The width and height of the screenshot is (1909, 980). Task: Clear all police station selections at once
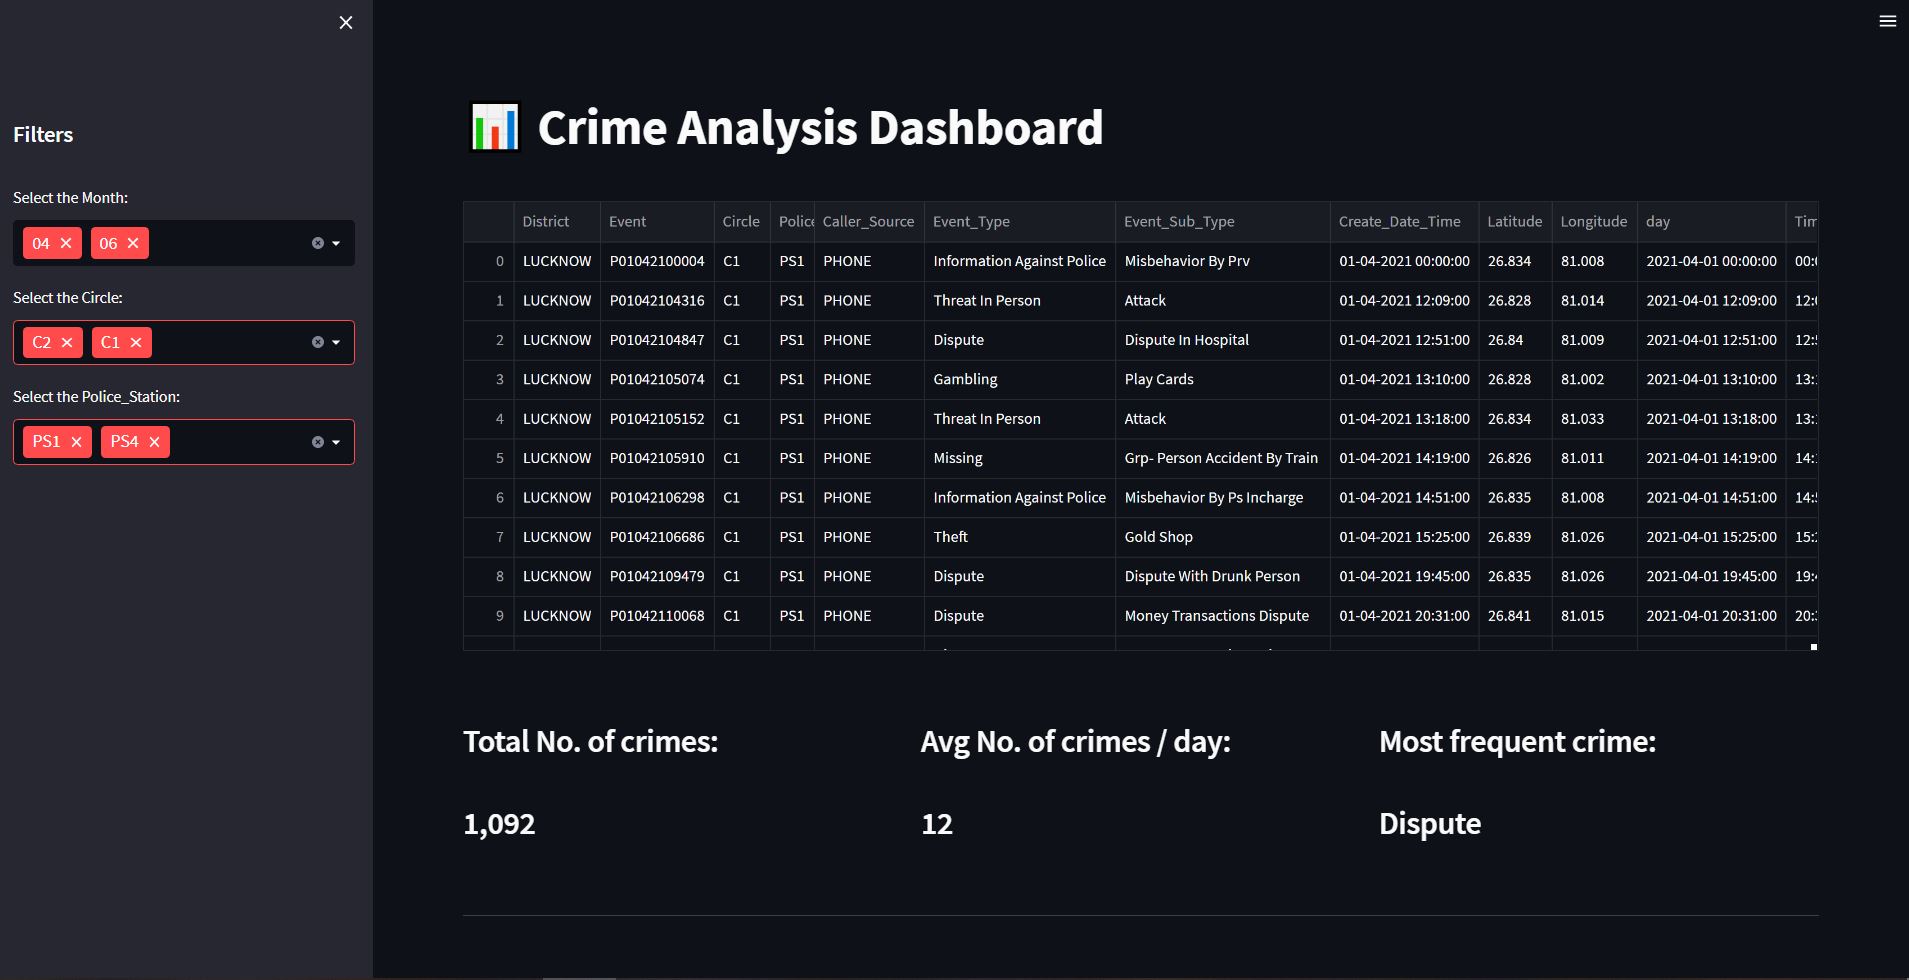[317, 440]
